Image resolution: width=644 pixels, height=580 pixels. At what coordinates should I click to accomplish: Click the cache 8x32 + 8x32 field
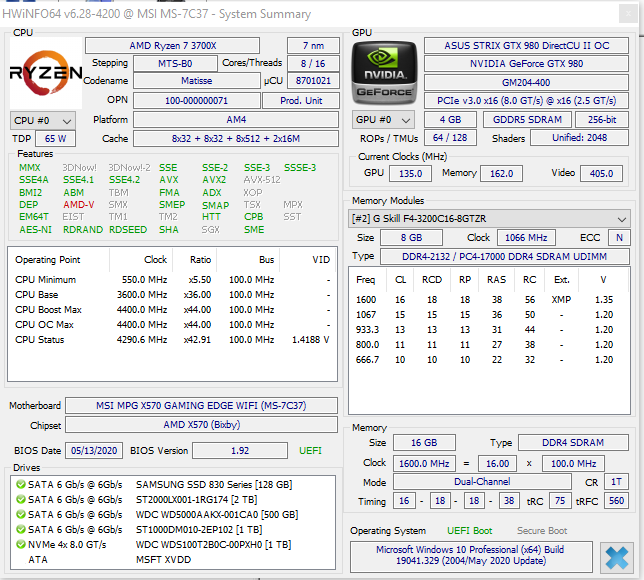tap(236, 139)
